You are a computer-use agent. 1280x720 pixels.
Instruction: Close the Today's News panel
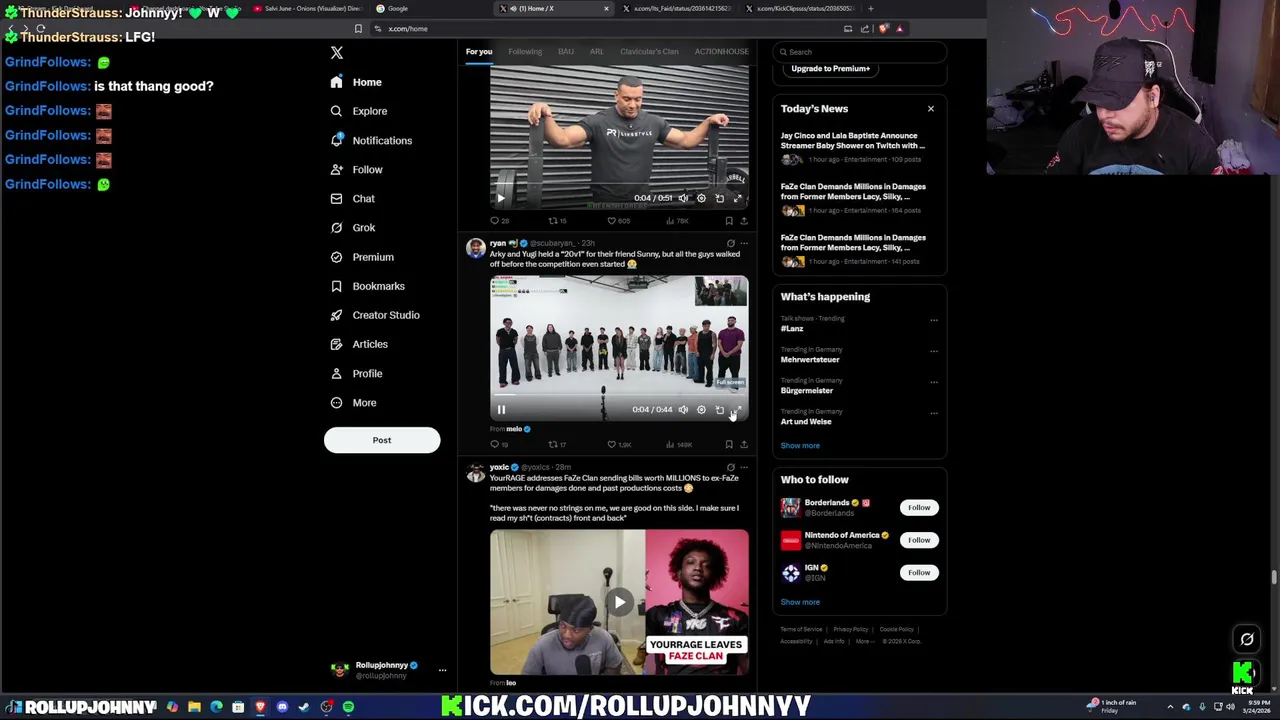coord(931,109)
